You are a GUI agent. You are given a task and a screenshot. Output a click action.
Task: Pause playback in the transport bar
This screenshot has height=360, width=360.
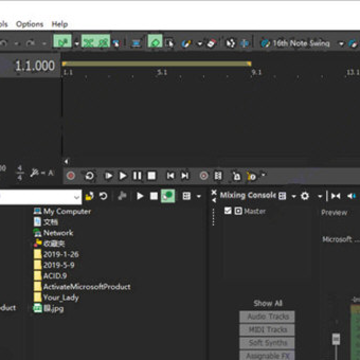tap(137, 176)
